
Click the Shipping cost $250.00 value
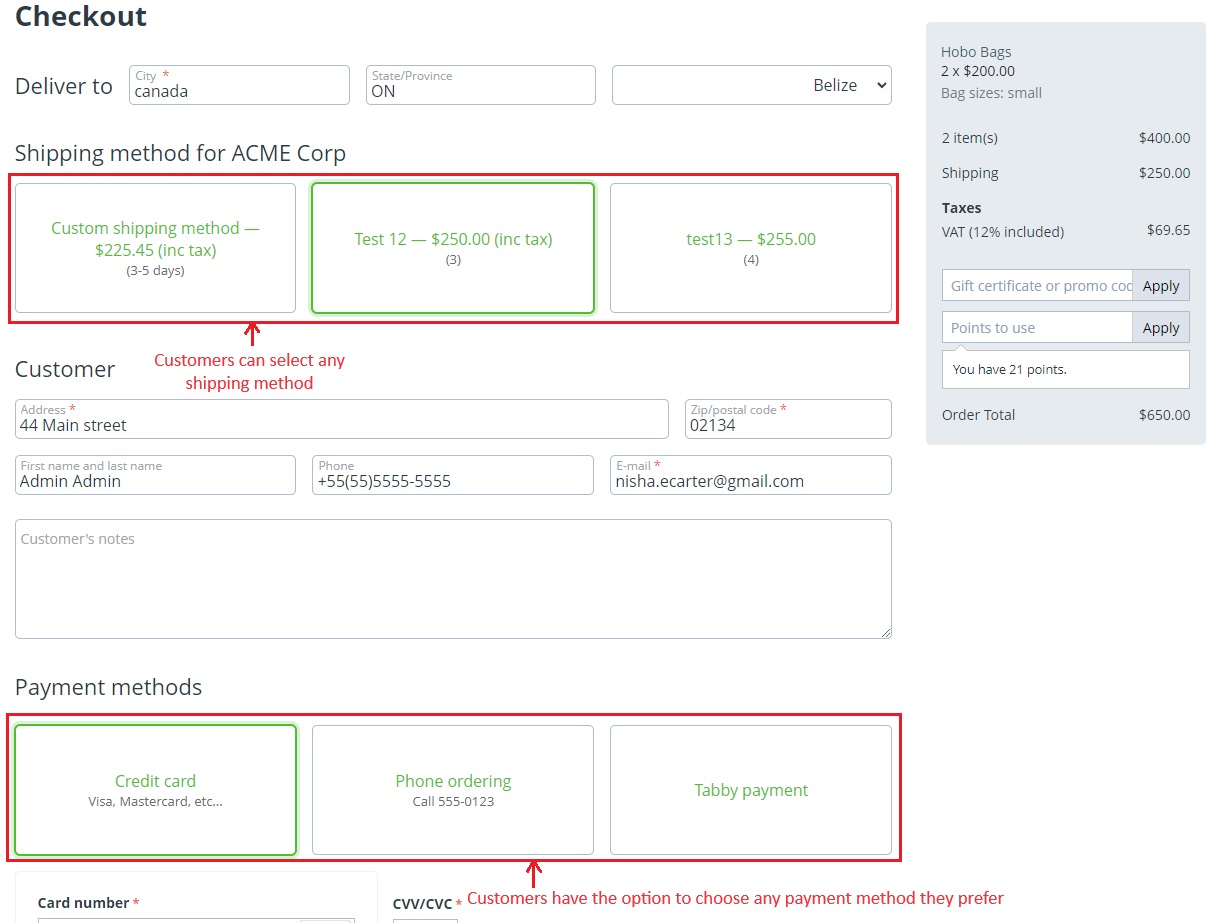(1164, 173)
